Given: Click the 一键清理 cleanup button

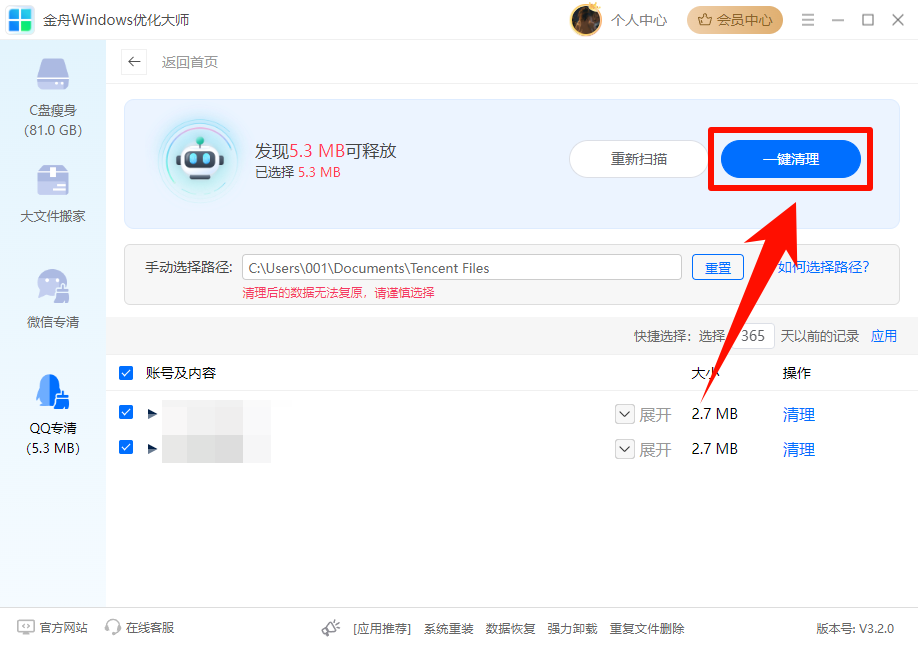Looking at the screenshot, I should coord(790,158).
